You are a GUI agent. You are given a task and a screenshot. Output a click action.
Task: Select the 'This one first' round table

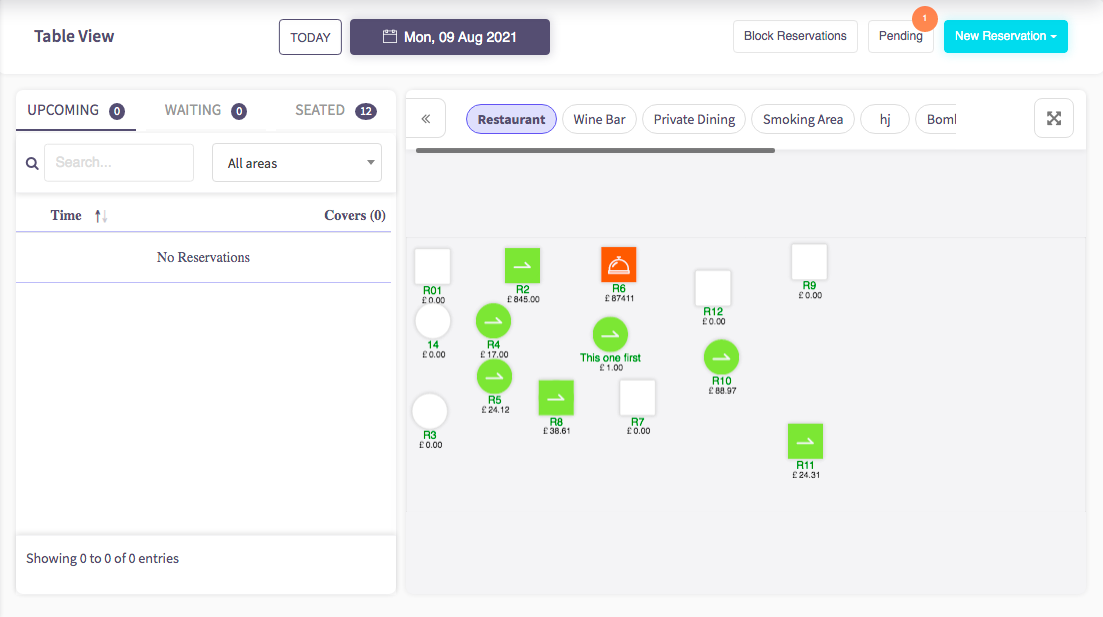point(610,335)
